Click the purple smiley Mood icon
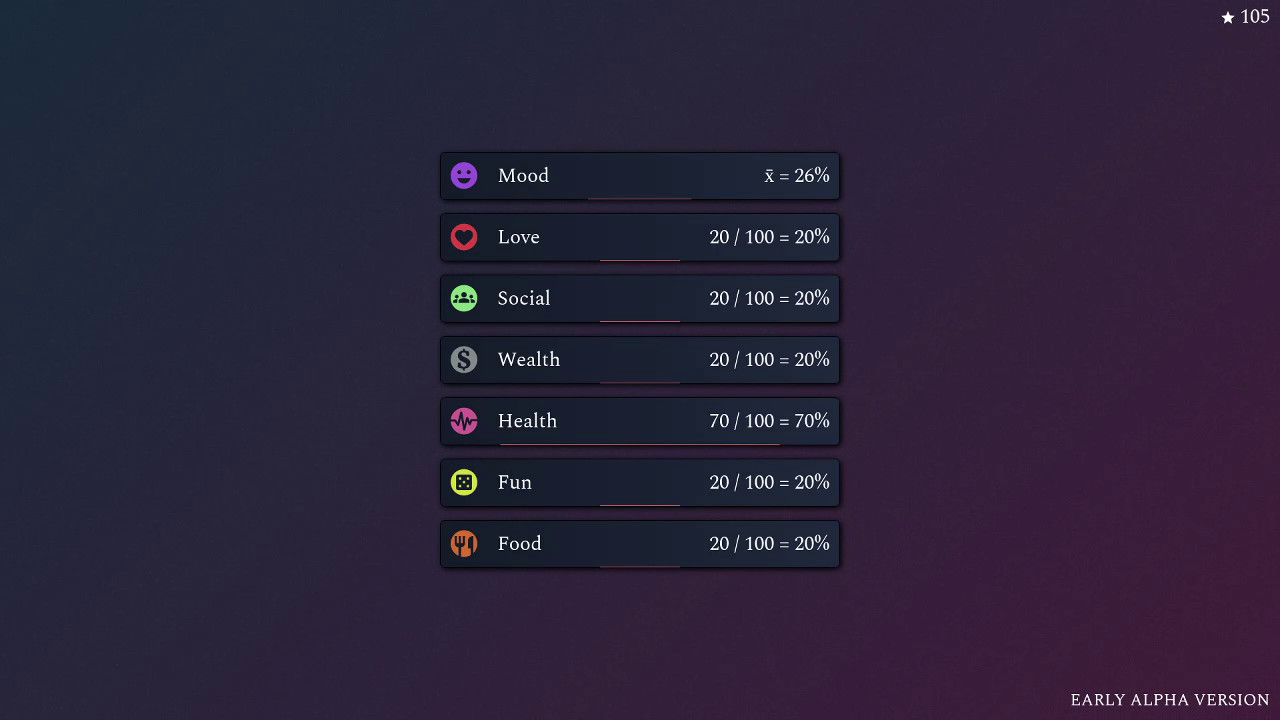This screenshot has height=720, width=1280. [x=464, y=175]
